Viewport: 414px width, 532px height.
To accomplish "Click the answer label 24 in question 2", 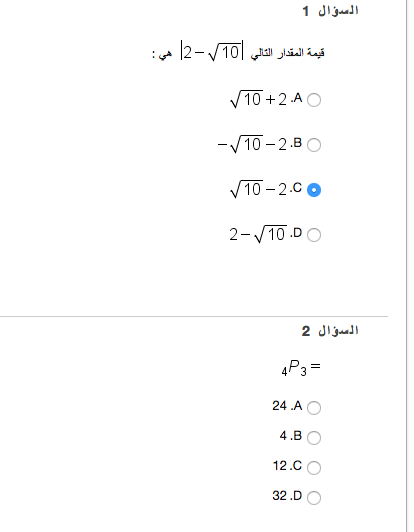I will click(x=279, y=405).
